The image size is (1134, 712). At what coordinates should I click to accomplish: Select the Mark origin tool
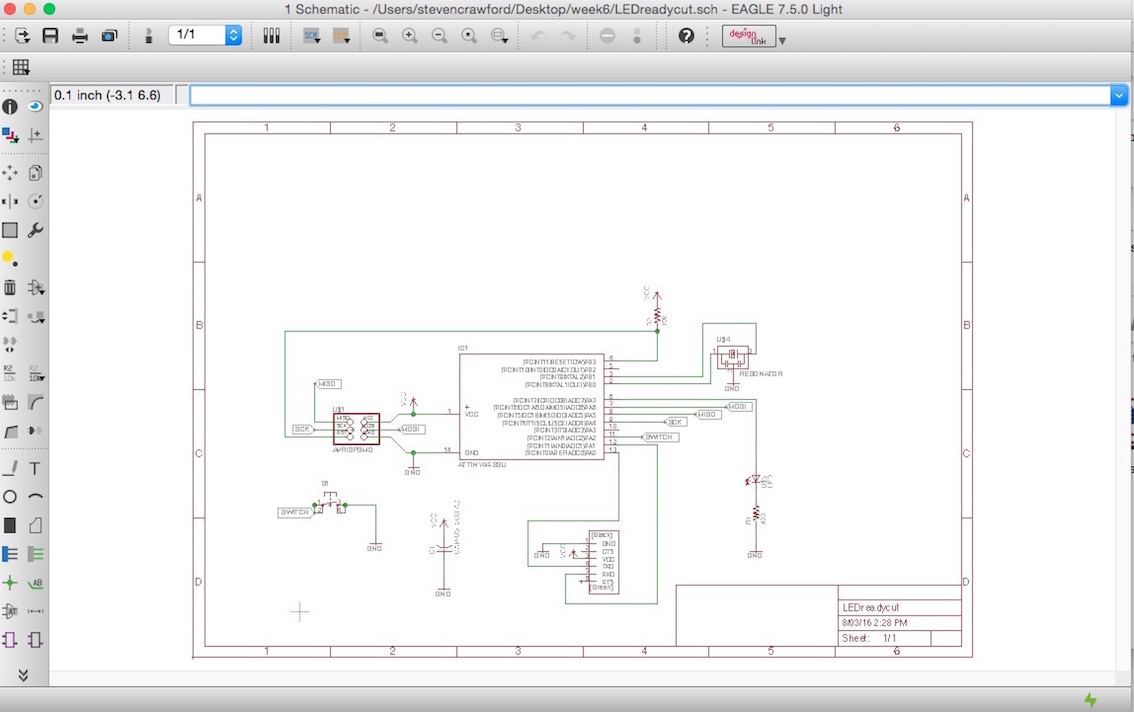click(x=35, y=135)
